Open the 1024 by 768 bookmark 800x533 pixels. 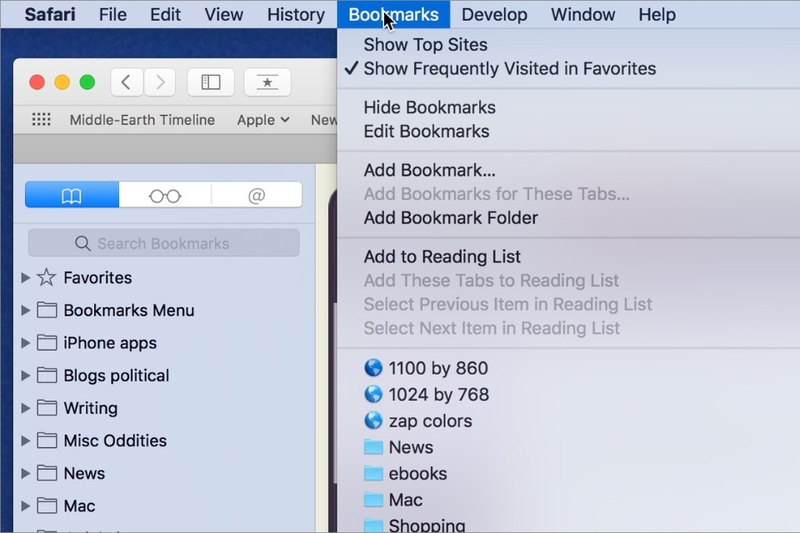(439, 395)
